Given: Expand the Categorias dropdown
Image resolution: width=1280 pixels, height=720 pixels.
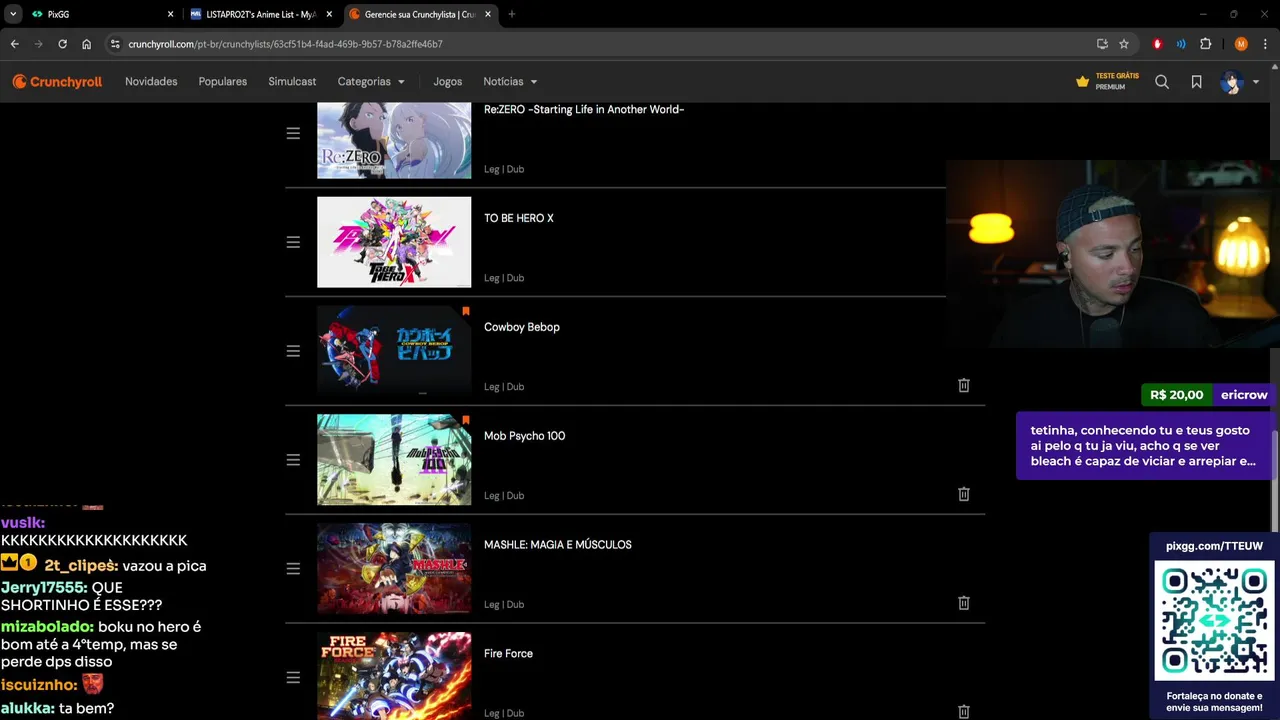Looking at the screenshot, I should coord(371,82).
